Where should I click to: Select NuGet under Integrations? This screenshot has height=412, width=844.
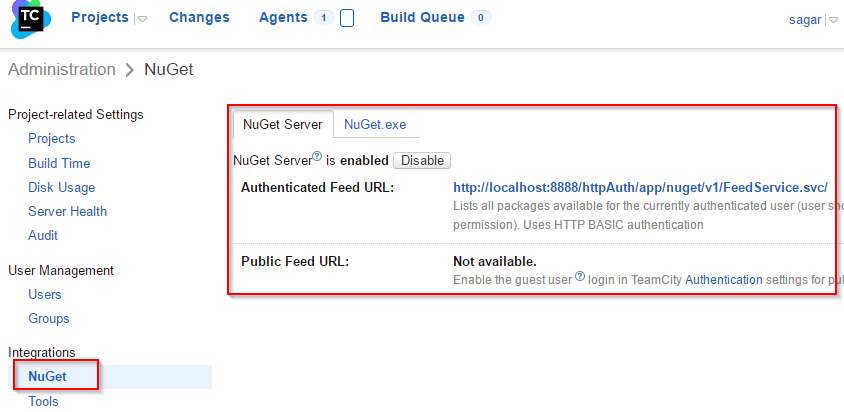(x=48, y=376)
